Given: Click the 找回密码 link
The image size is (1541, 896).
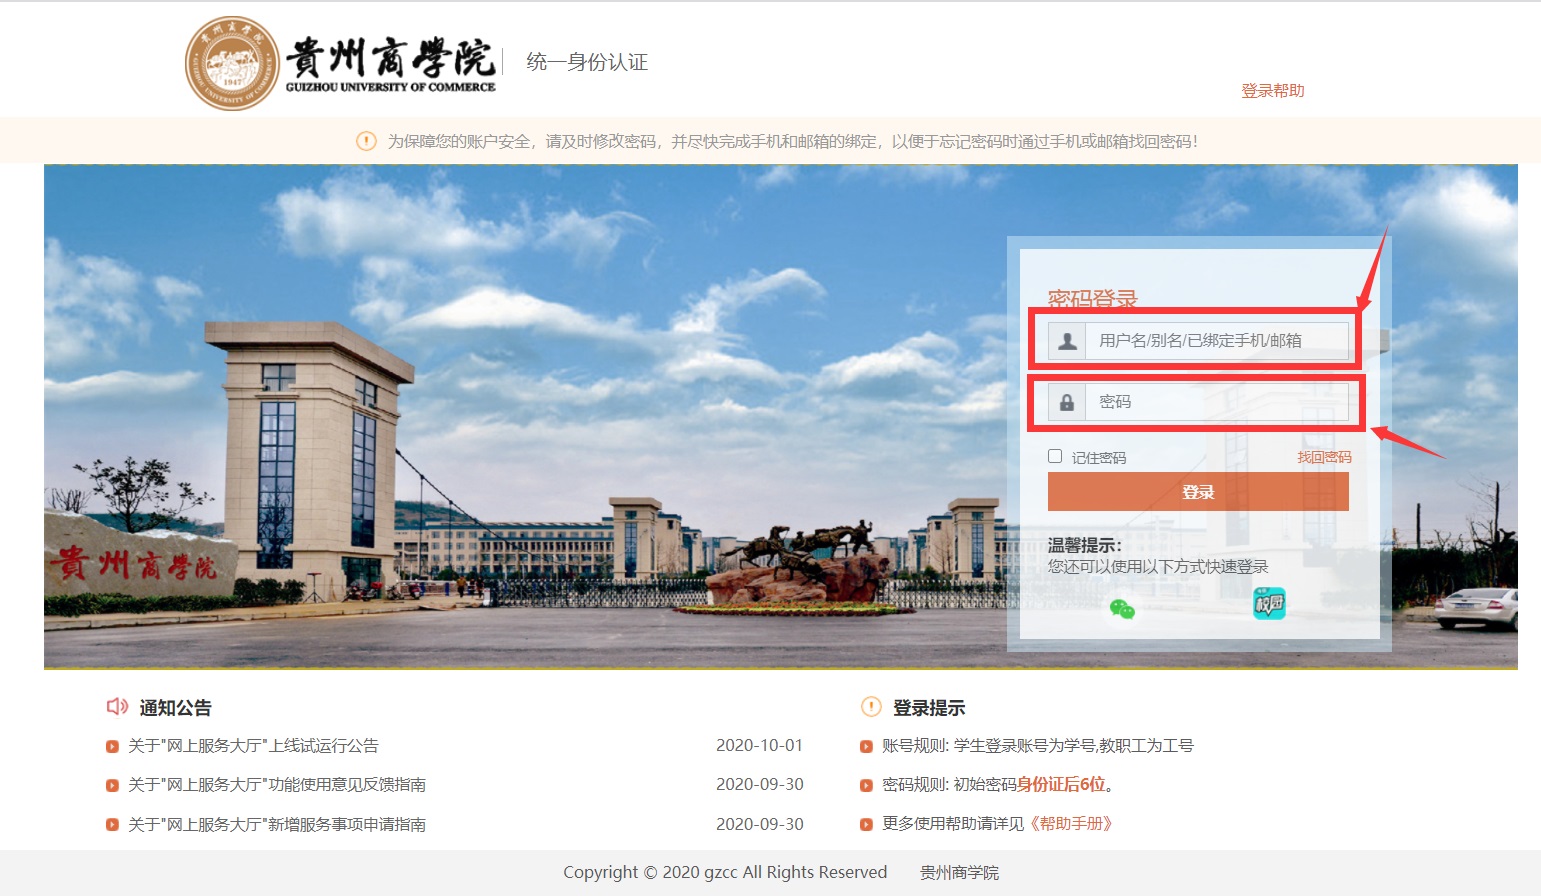Looking at the screenshot, I should [x=1324, y=457].
